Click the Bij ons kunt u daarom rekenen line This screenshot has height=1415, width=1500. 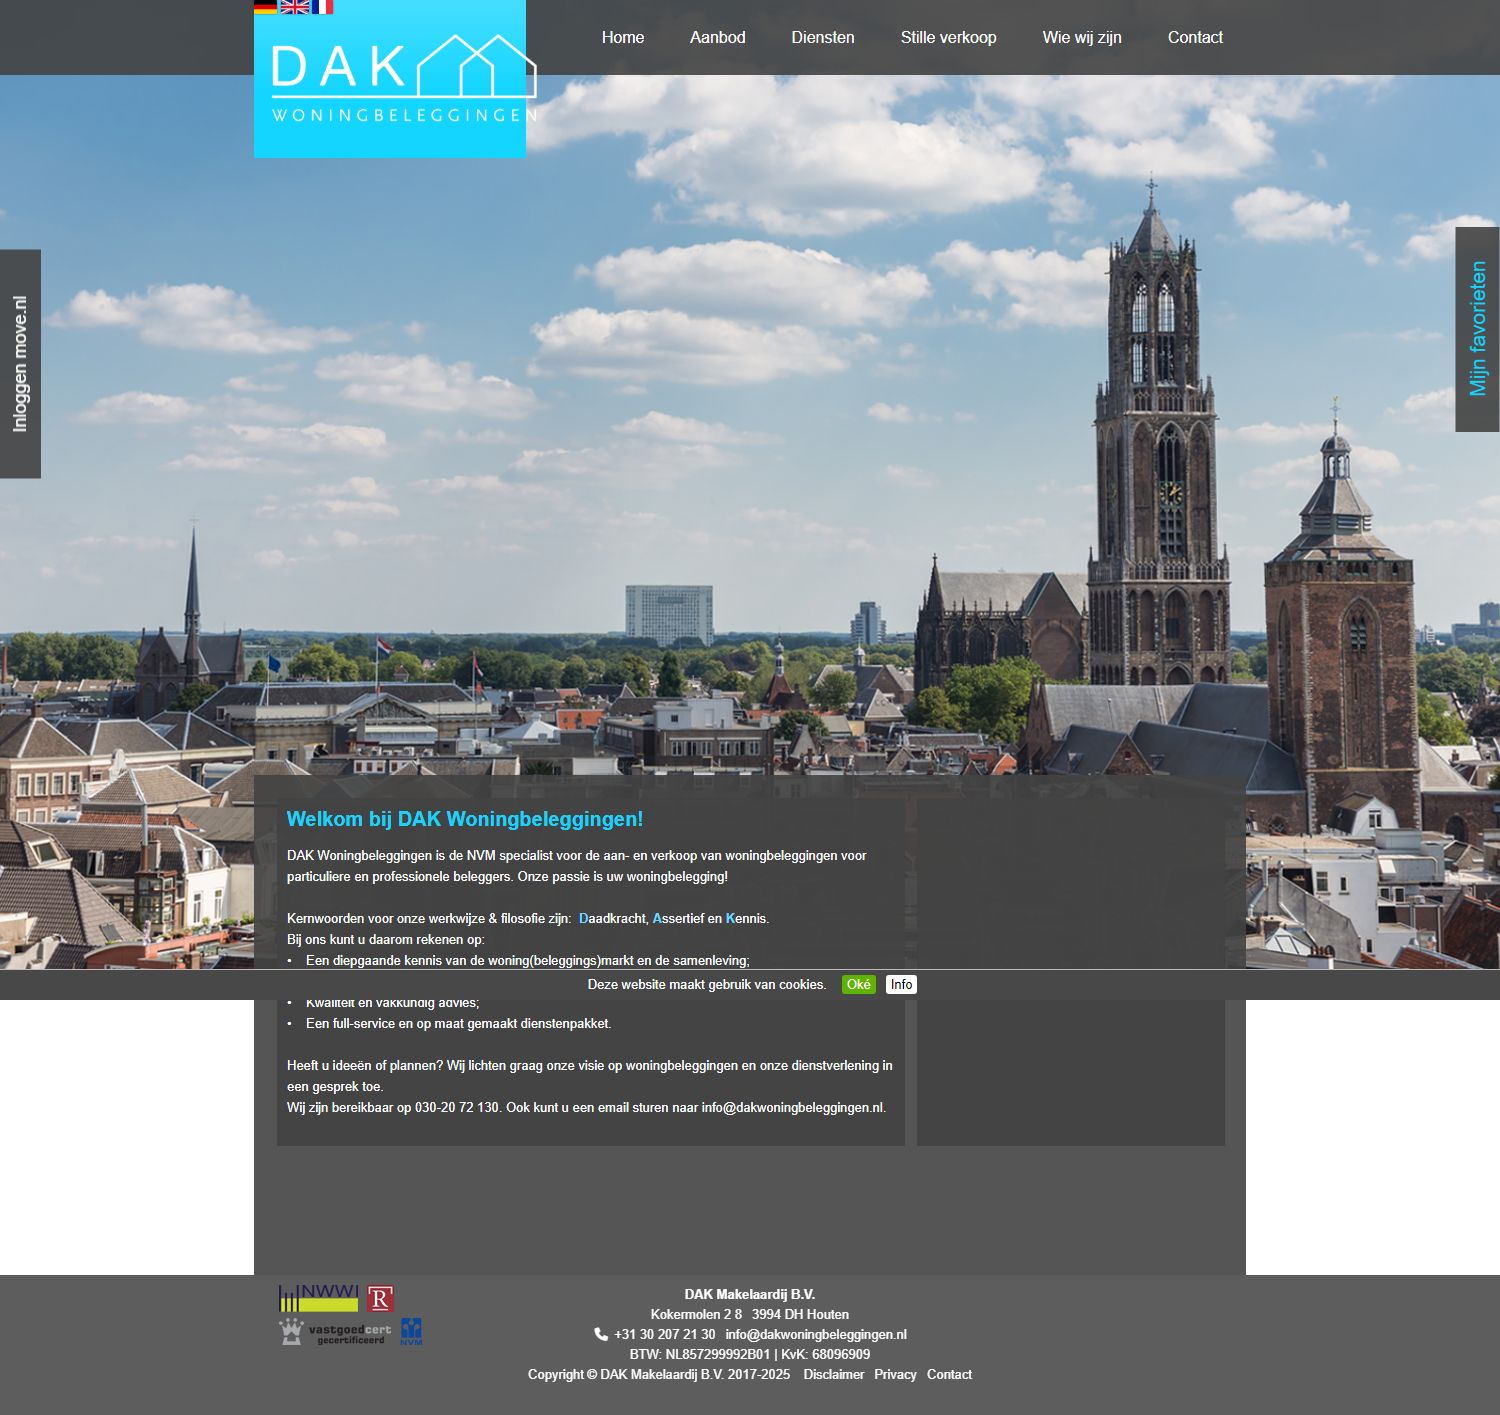[x=386, y=939]
